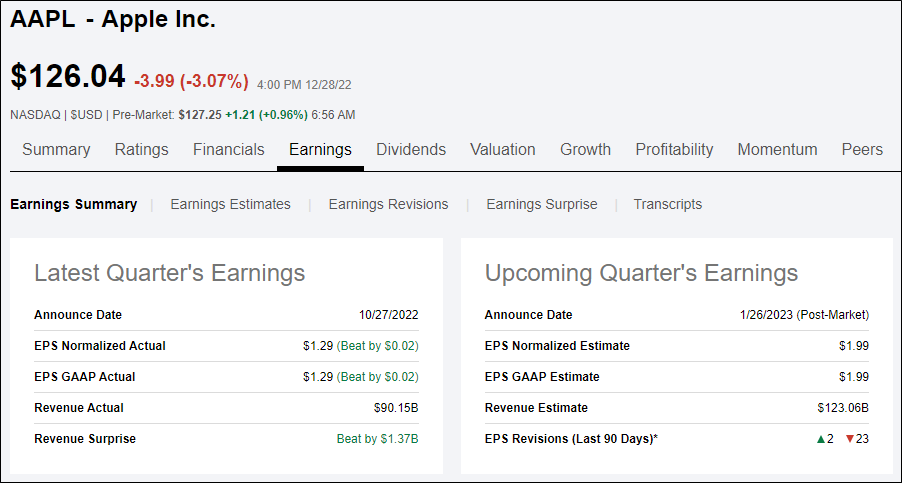Click the $126.04 stock price

pos(68,76)
